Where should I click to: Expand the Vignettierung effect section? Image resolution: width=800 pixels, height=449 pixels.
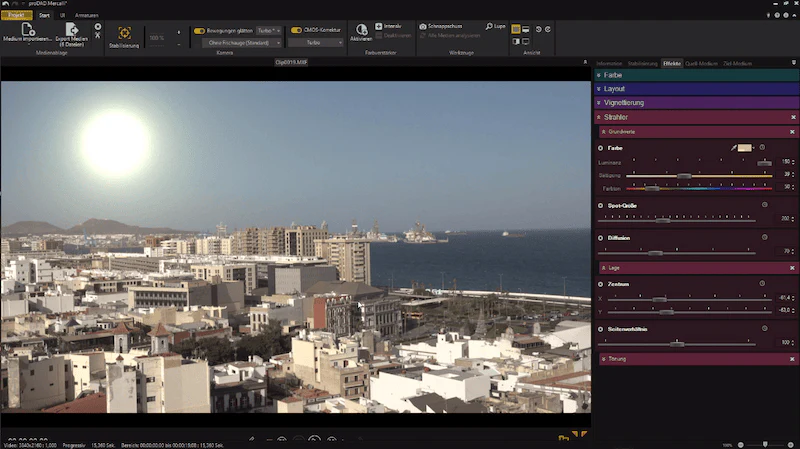click(x=696, y=103)
